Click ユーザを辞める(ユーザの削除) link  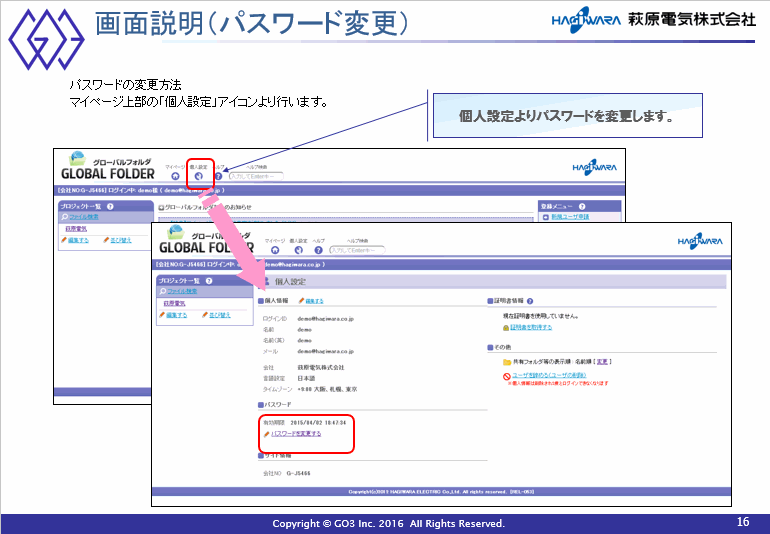[549, 375]
